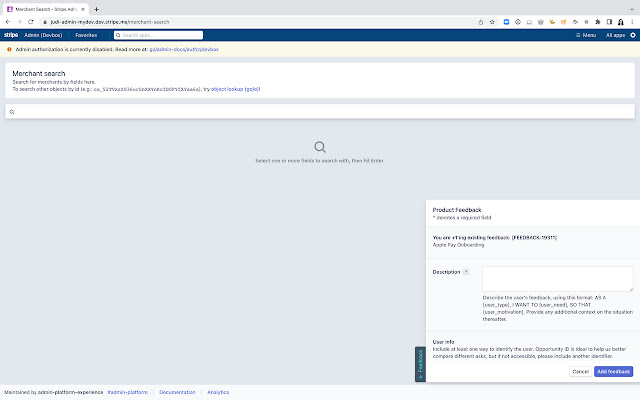
Task: Click the orange duck extension icon
Action: (x=552, y=22)
